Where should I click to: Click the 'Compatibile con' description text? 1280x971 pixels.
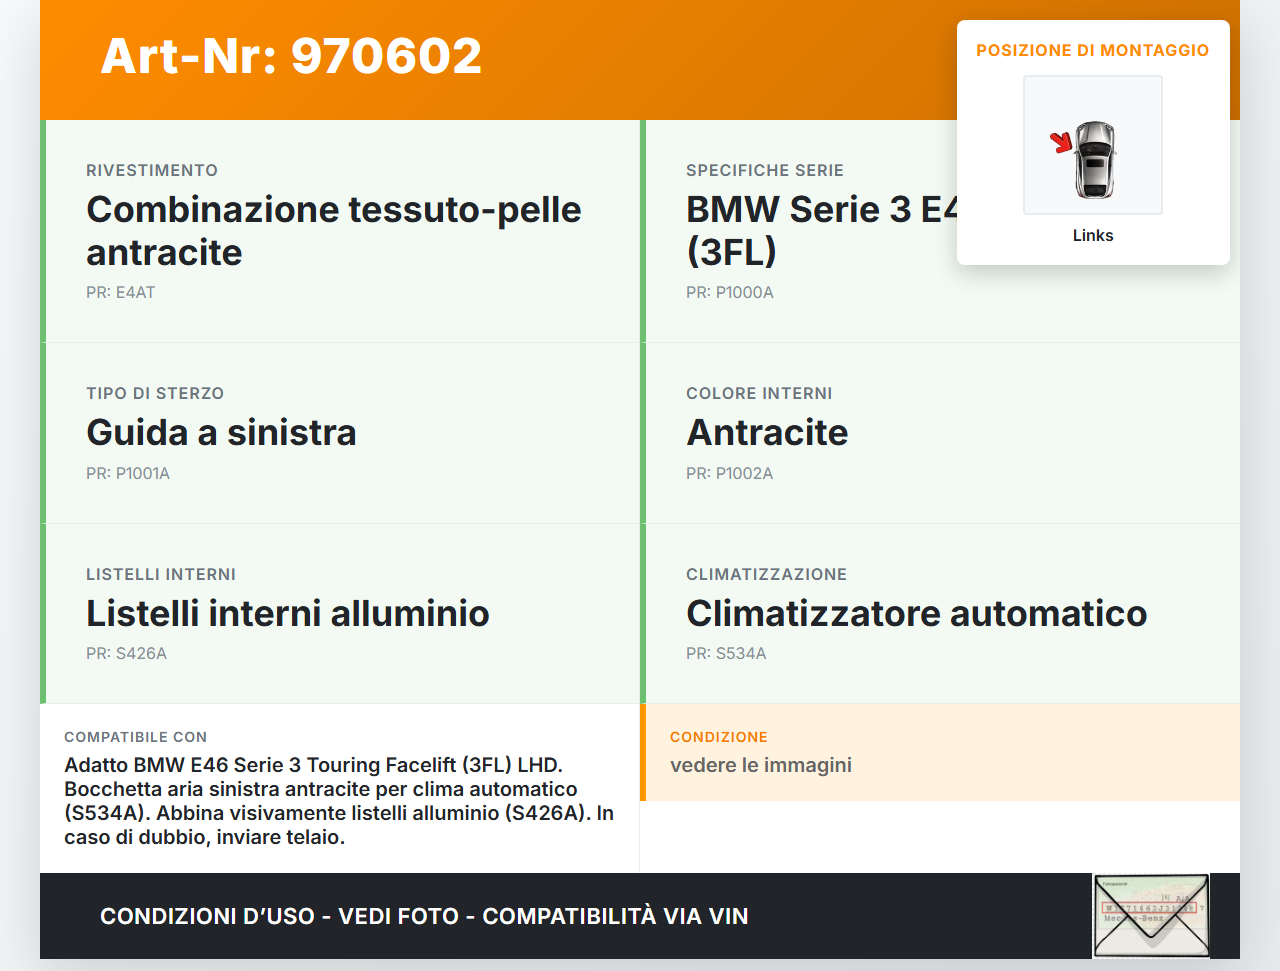[339, 801]
